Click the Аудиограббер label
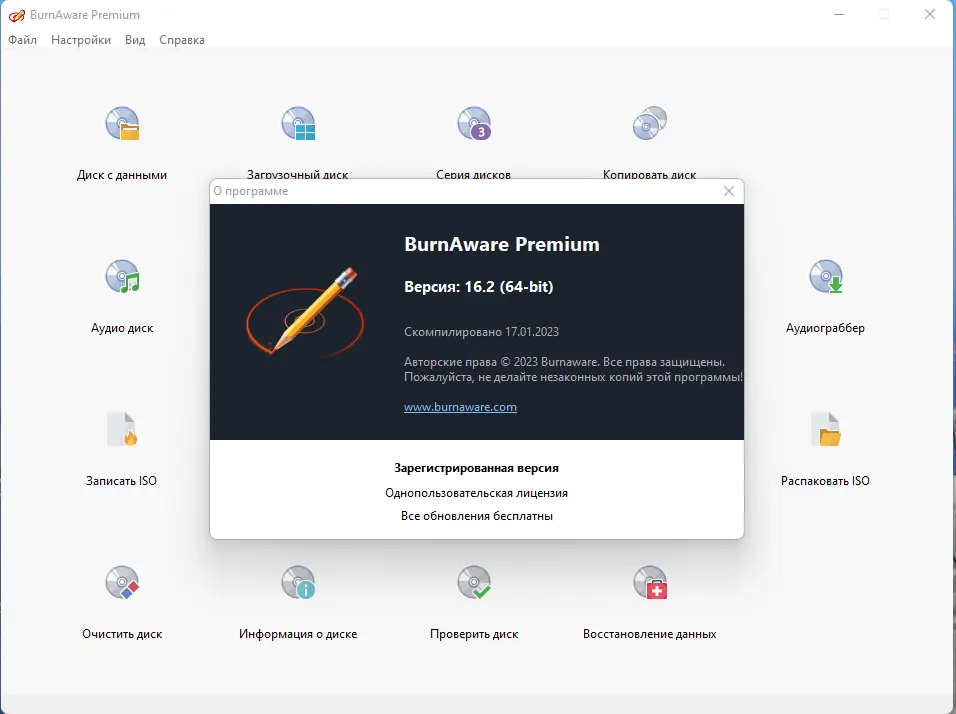This screenshot has height=714, width=956. (826, 328)
